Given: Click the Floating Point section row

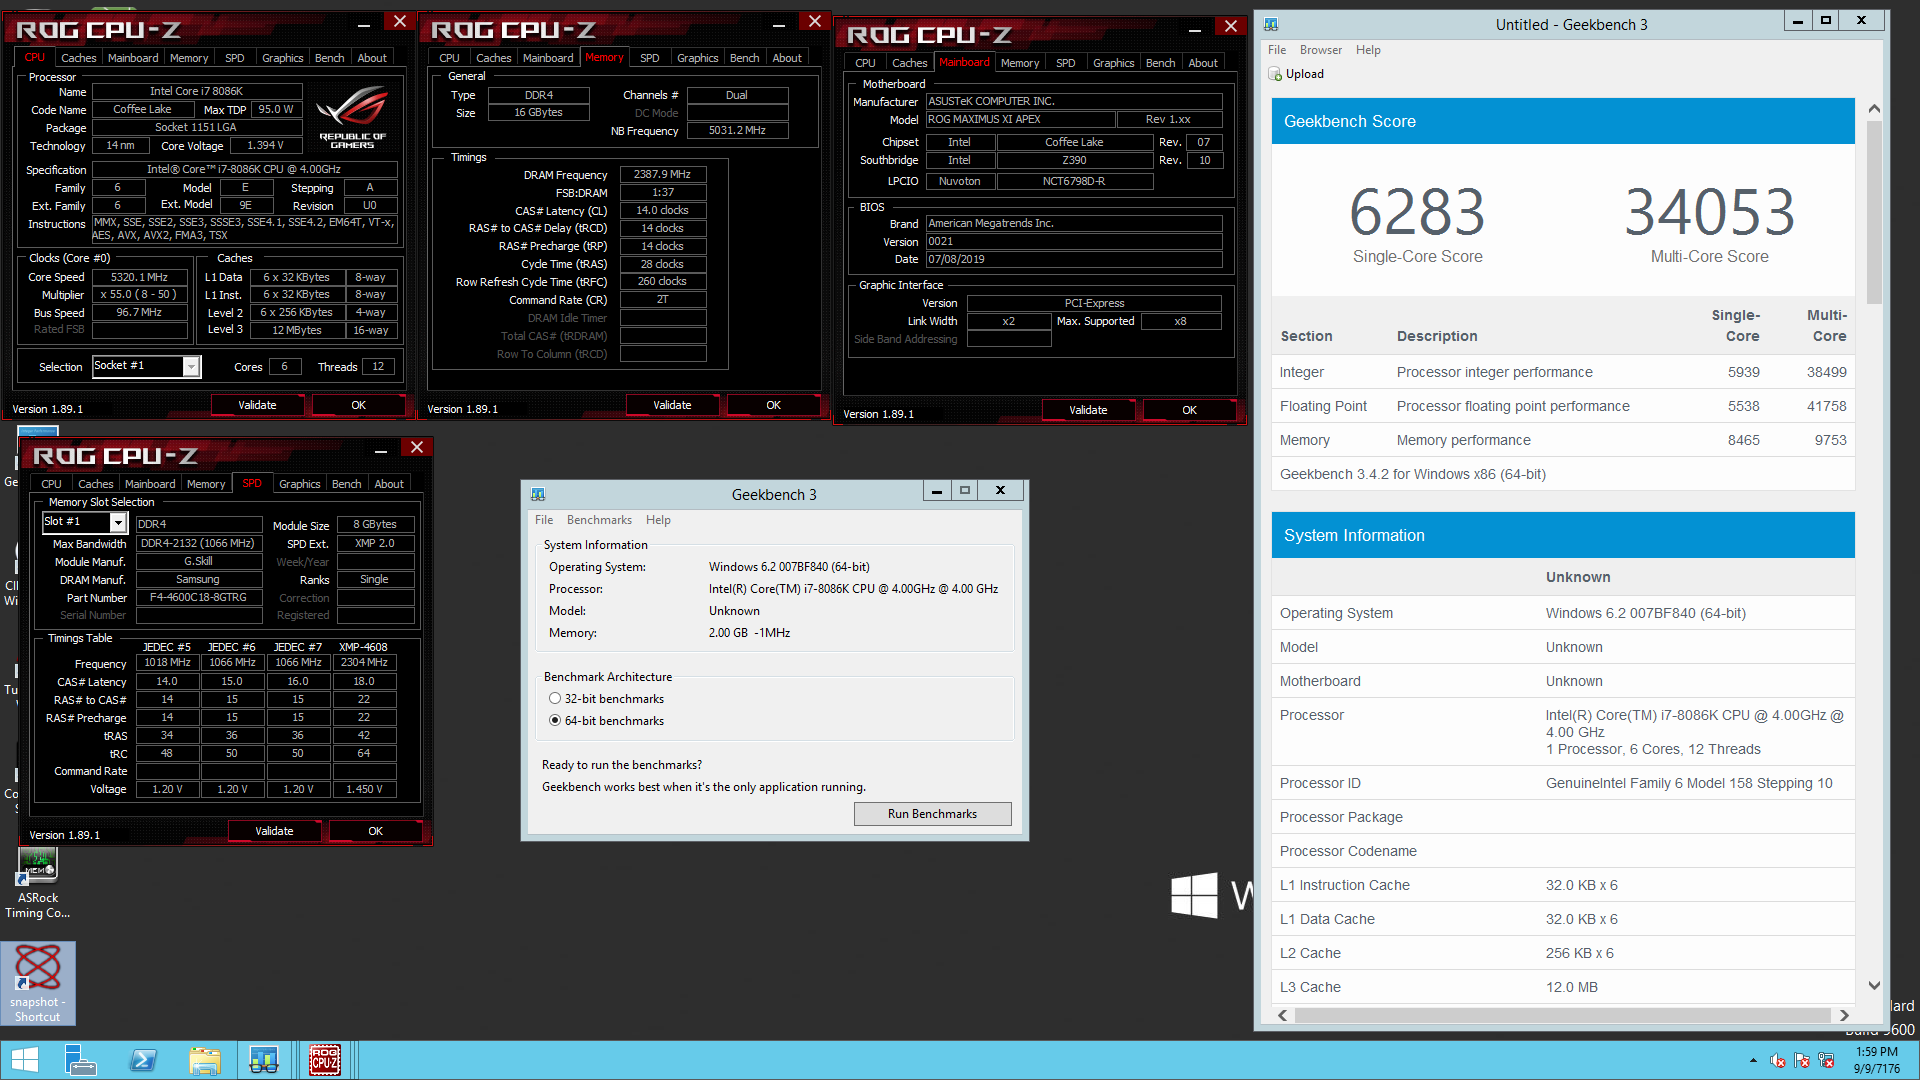Looking at the screenshot, I should point(1563,406).
